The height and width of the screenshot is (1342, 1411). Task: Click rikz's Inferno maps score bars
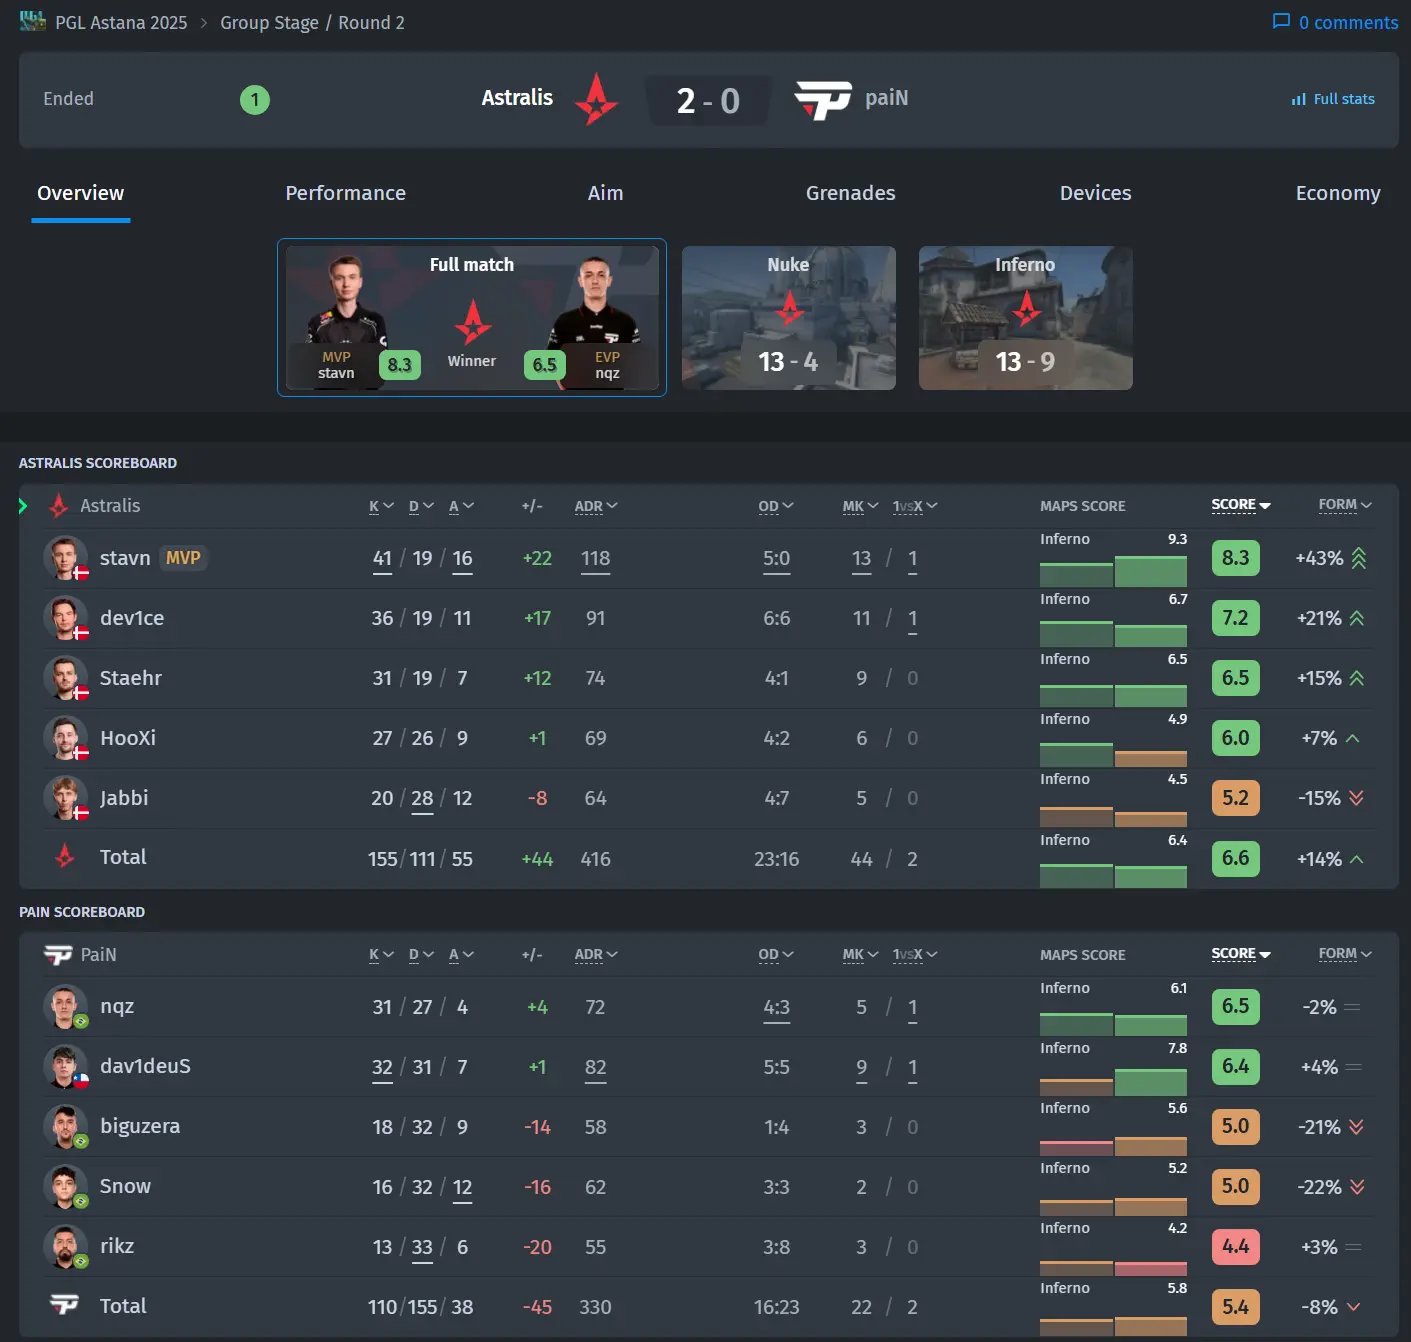click(x=1113, y=1267)
